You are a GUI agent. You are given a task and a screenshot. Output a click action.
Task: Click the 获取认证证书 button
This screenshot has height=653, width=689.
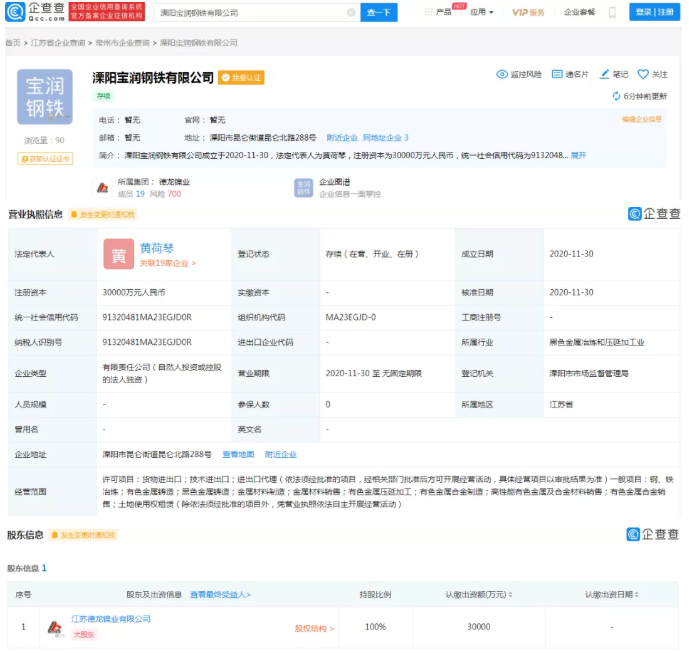coord(45,159)
